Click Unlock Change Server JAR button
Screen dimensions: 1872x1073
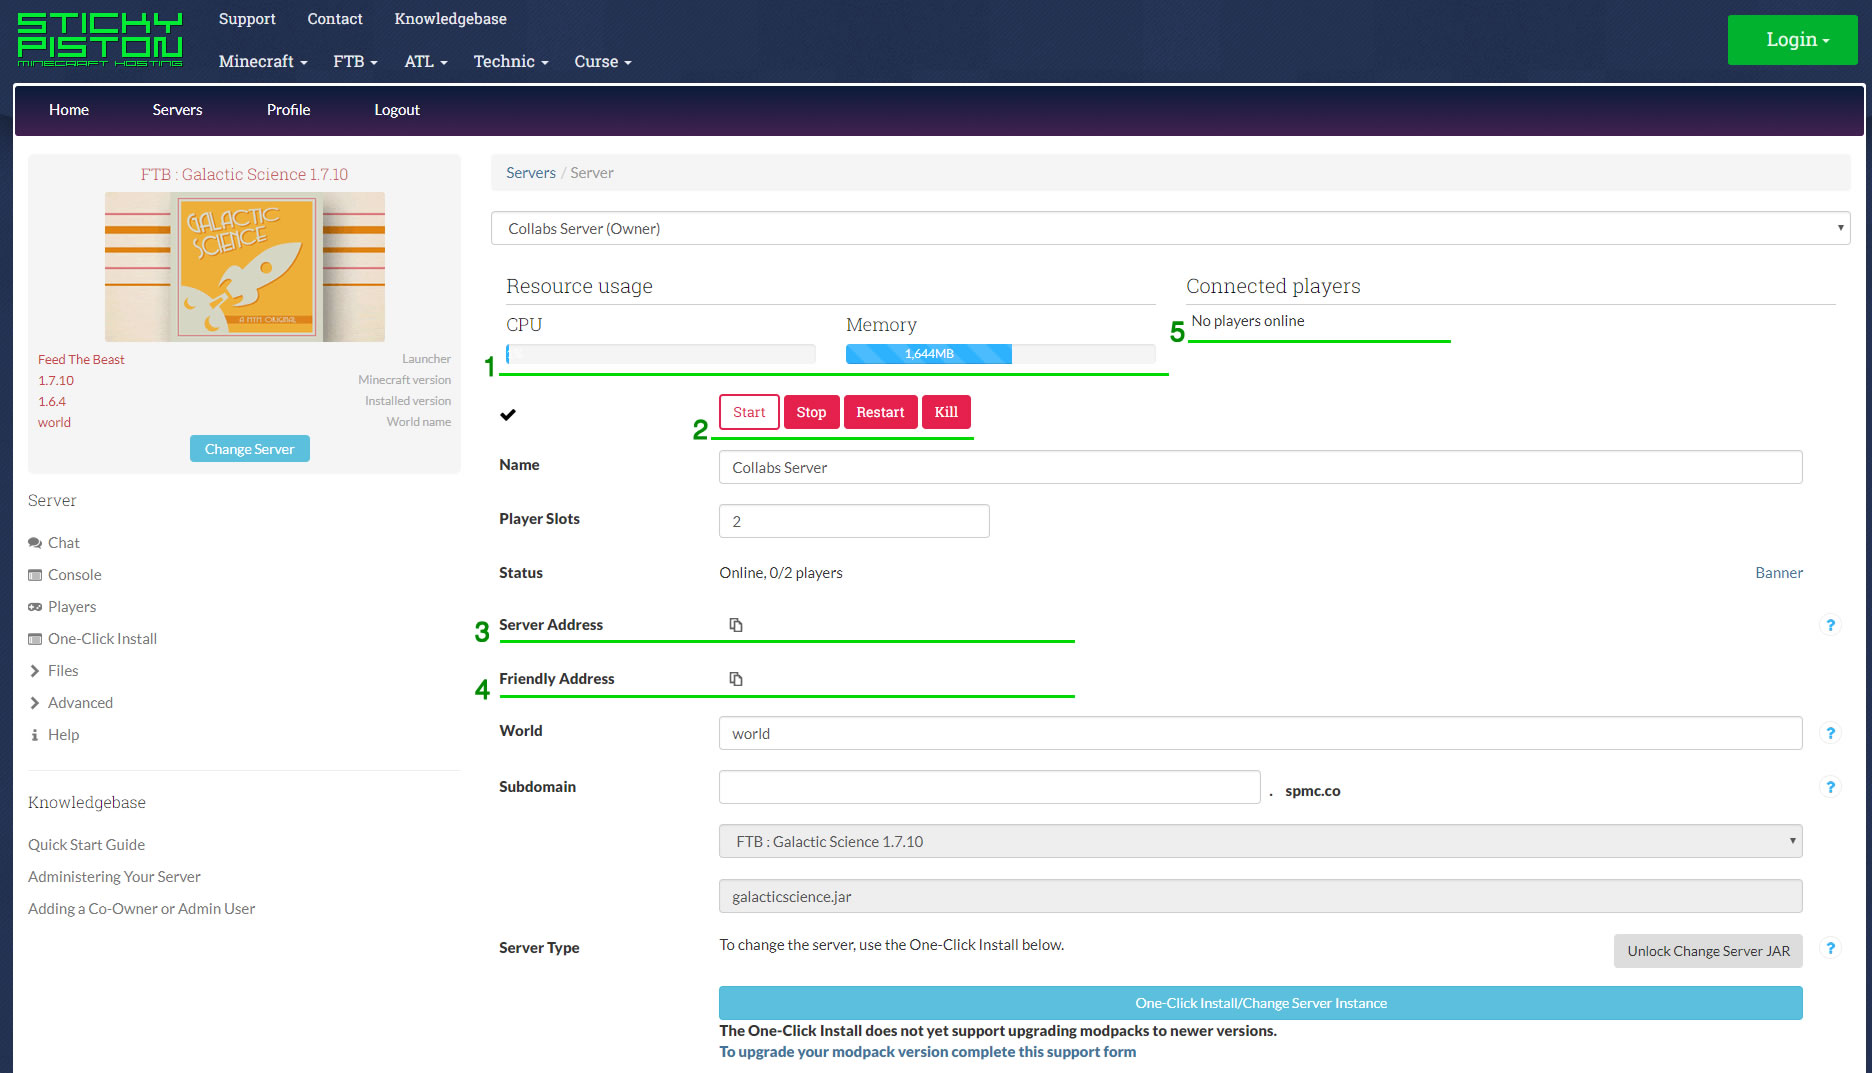click(1708, 951)
